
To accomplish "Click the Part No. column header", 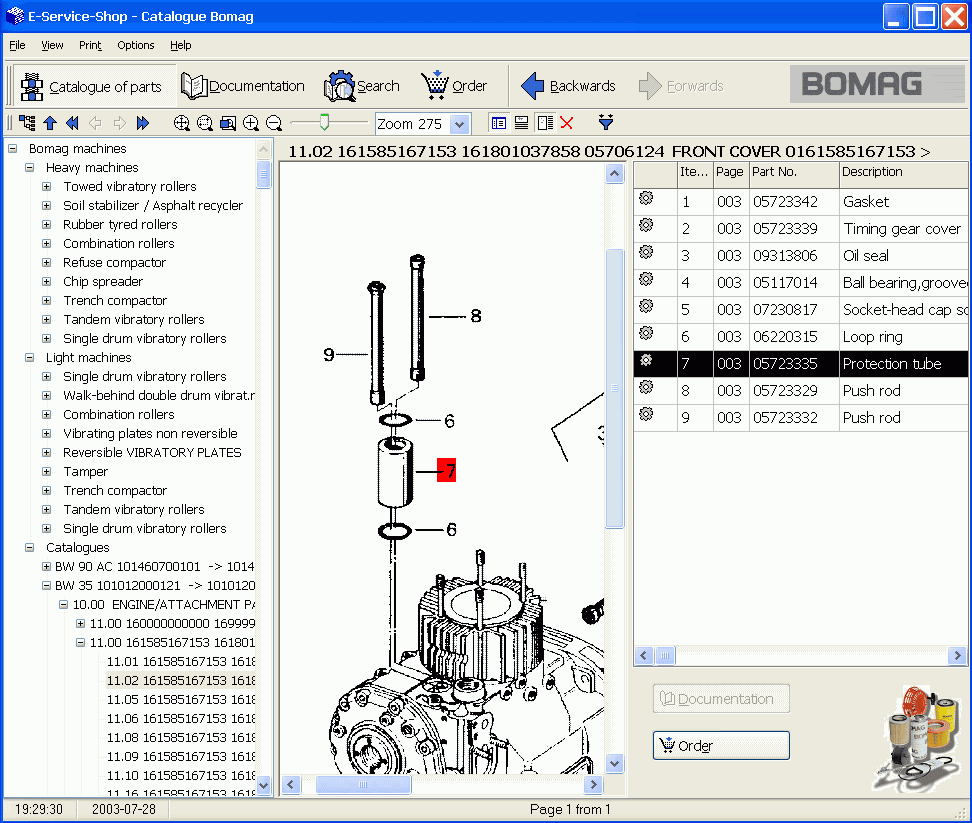I will [793, 172].
